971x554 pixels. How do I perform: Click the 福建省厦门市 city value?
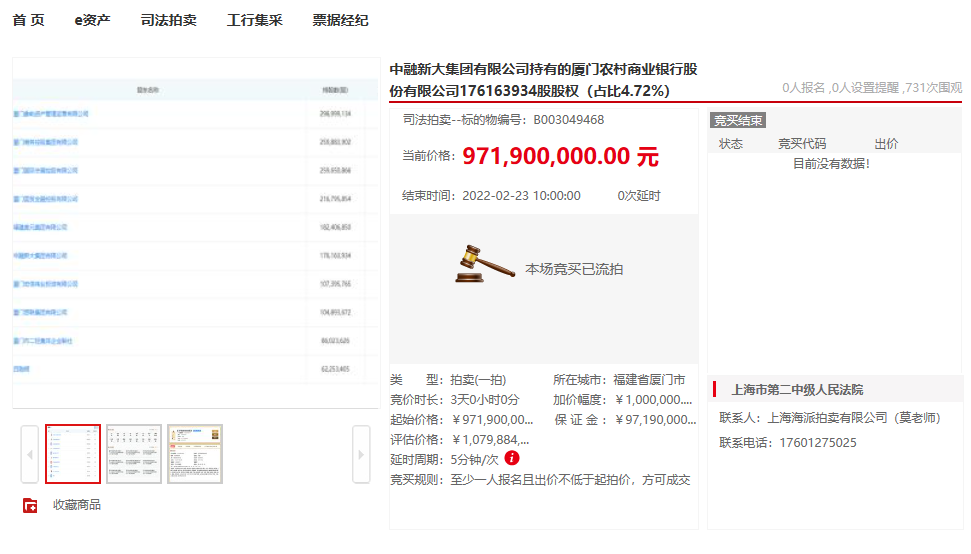649,379
